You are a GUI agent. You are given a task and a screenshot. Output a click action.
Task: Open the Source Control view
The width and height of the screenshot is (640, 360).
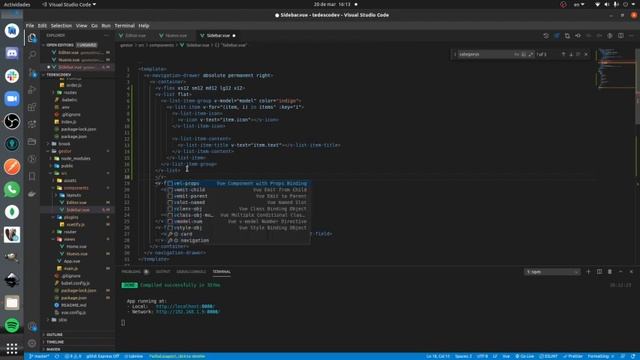click(x=32, y=73)
